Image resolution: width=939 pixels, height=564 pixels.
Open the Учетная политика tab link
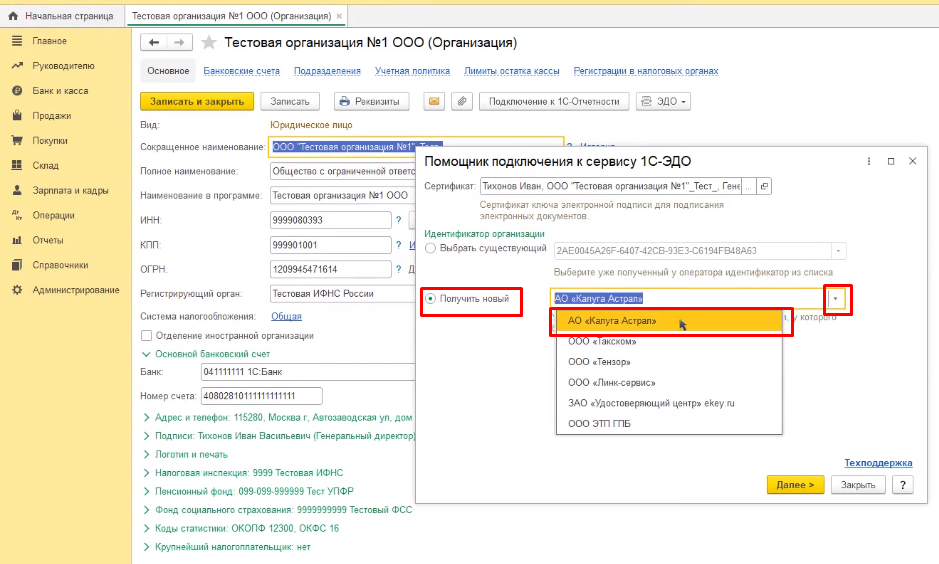click(x=412, y=71)
